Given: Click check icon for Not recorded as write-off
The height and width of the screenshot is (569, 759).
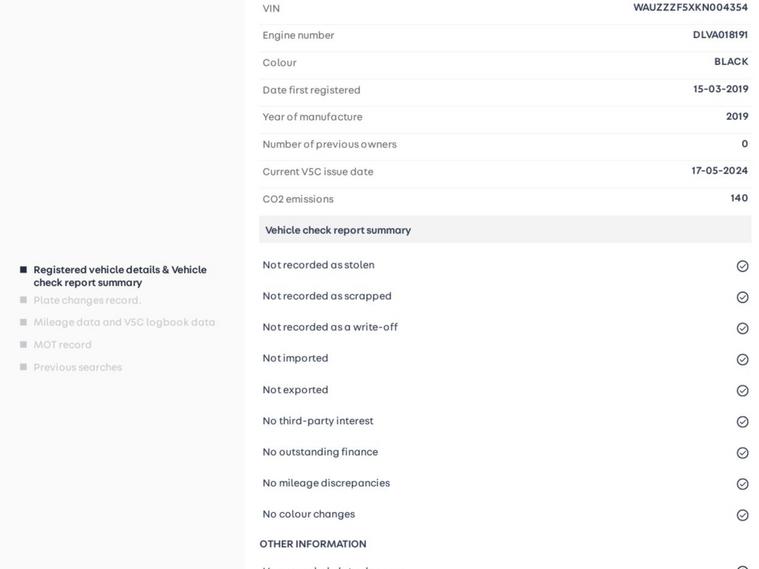Looking at the screenshot, I should point(742,328).
